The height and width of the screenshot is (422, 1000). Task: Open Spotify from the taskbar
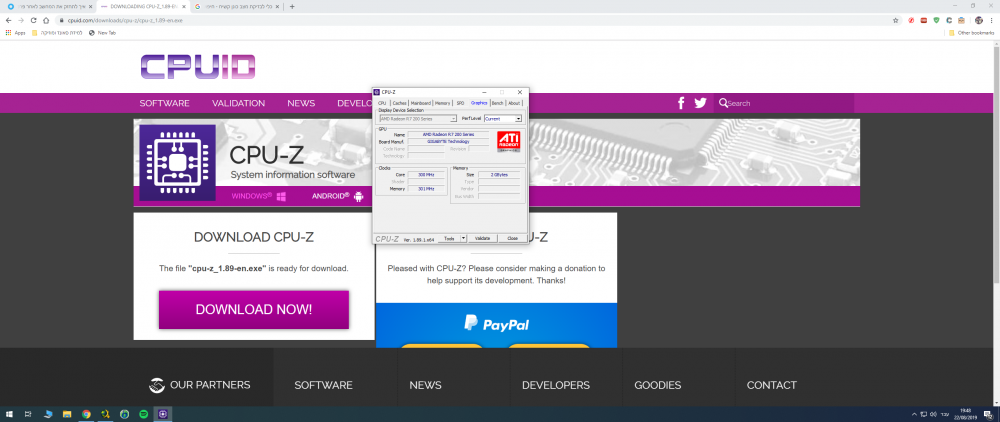[x=143, y=414]
